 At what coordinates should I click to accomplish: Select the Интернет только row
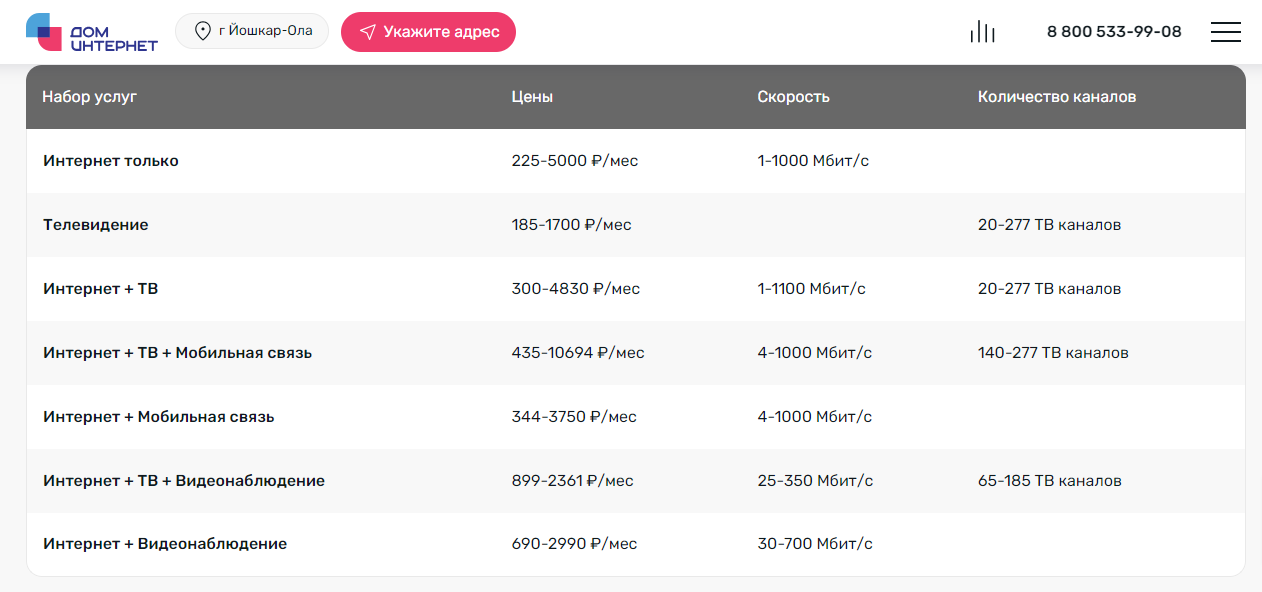tap(111, 161)
